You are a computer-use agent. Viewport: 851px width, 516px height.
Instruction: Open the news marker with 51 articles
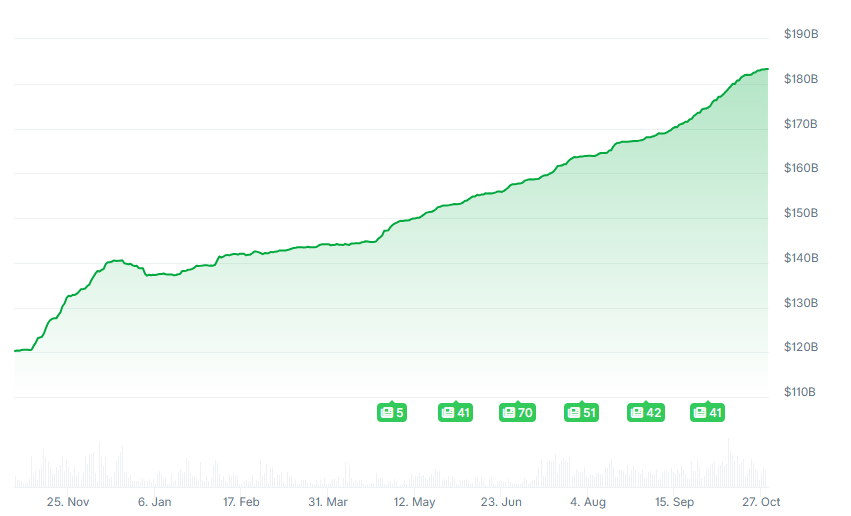click(x=581, y=412)
